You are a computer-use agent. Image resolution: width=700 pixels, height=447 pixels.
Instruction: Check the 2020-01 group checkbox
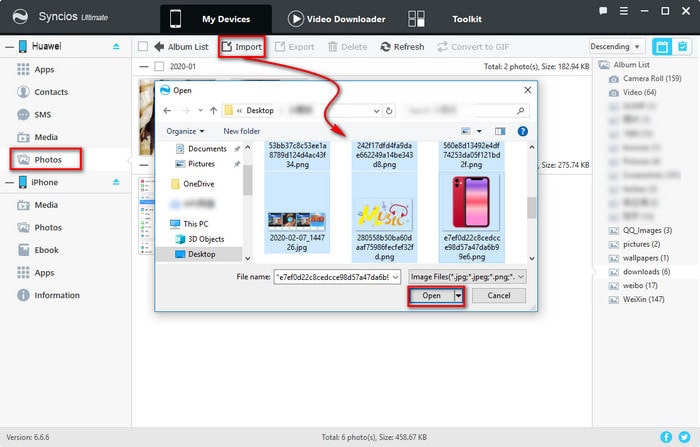143,66
